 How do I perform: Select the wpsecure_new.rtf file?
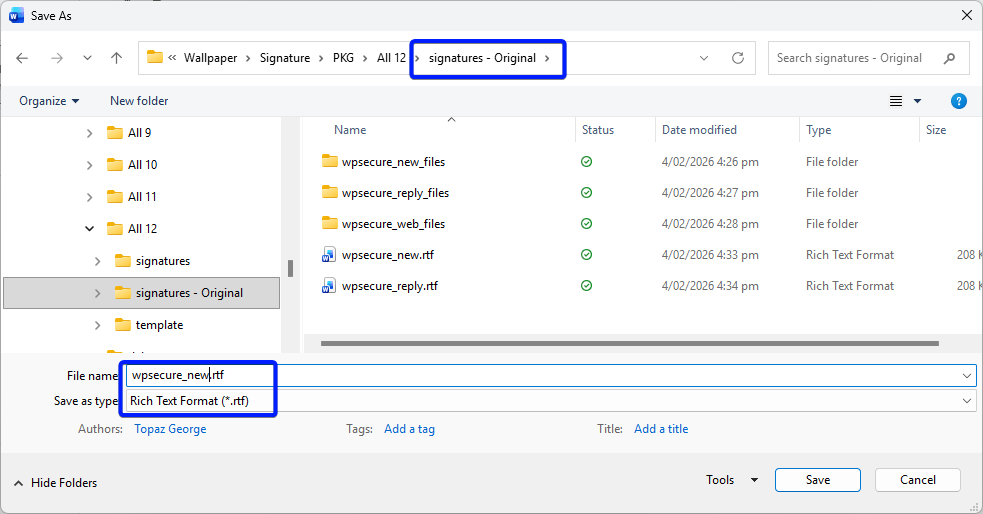pyautogui.click(x=387, y=255)
